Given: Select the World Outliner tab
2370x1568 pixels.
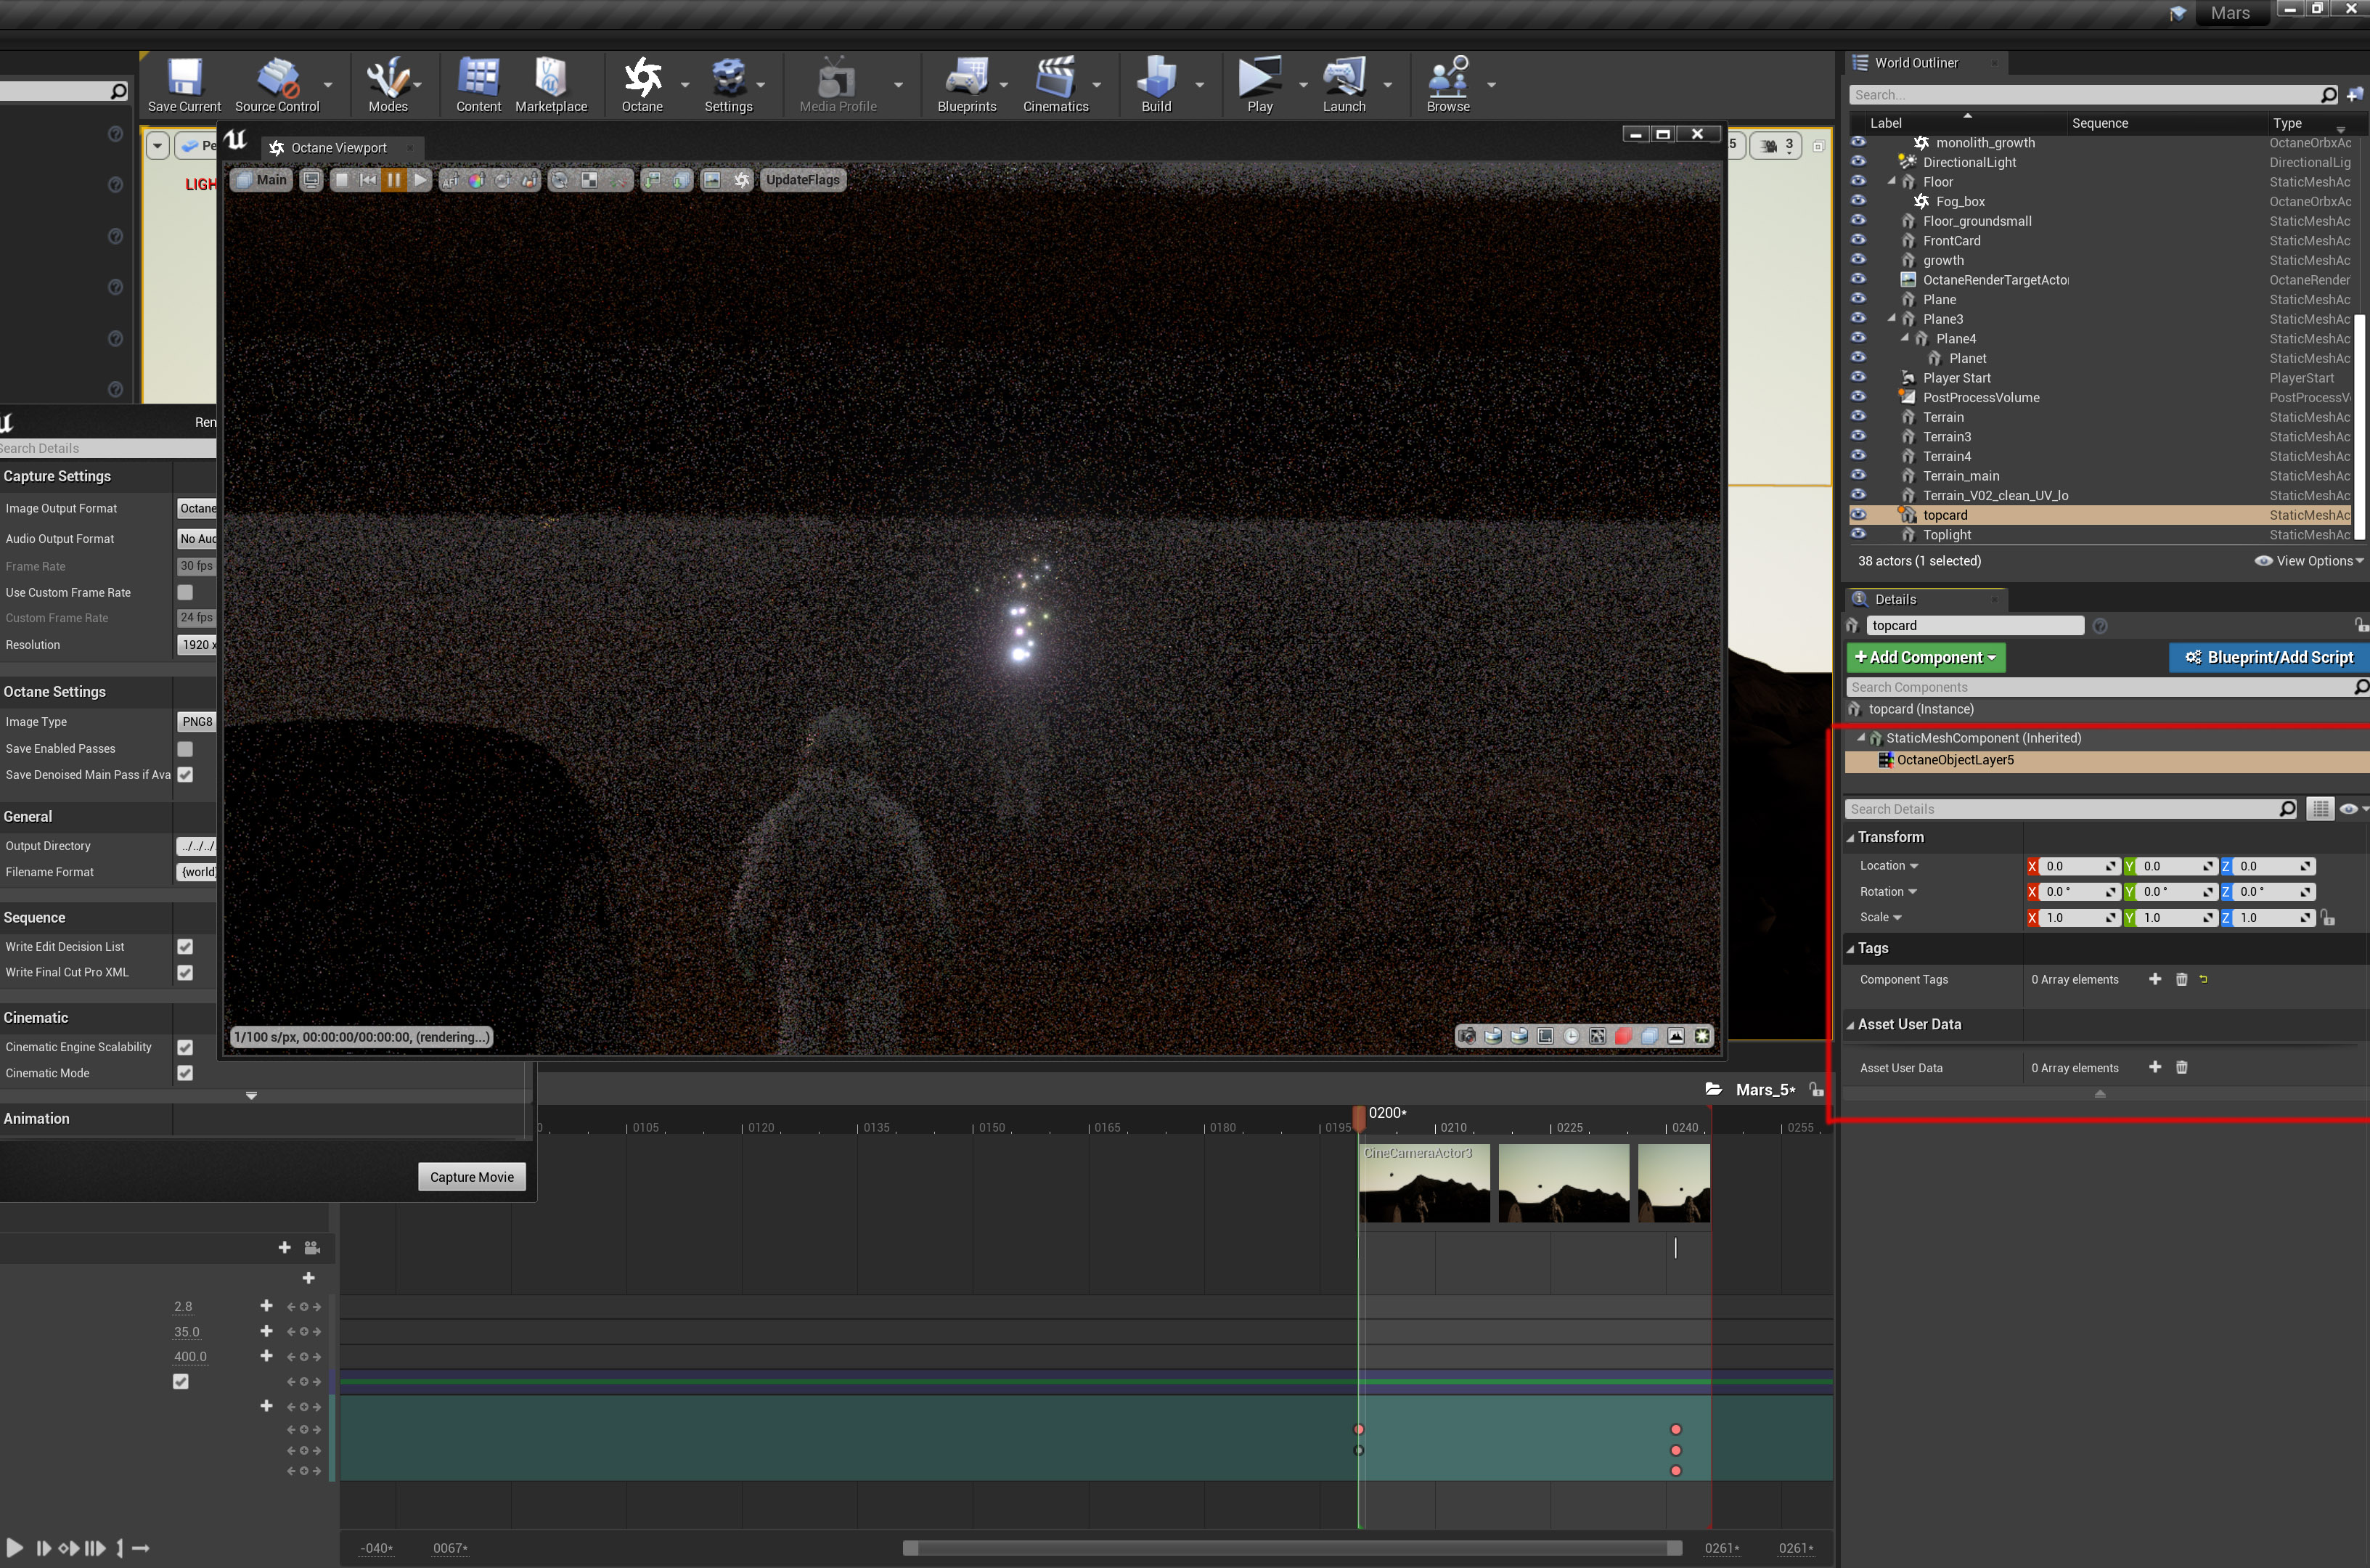Looking at the screenshot, I should (x=1915, y=63).
